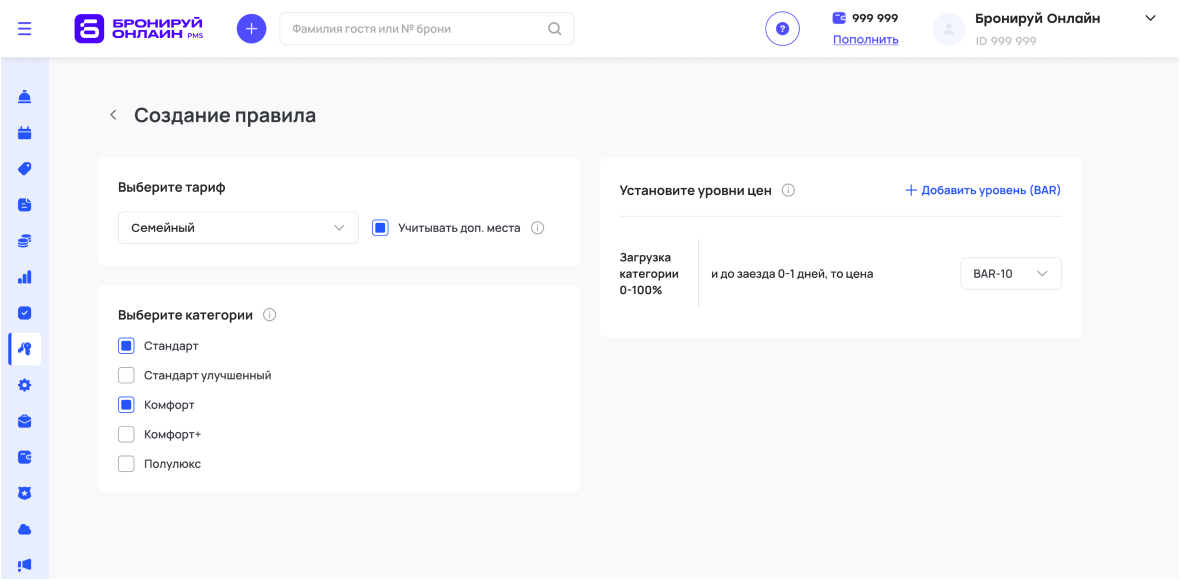This screenshot has height=580, width=1180.
Task: Click Добавить уровень (BAR) button
Action: [x=983, y=190]
